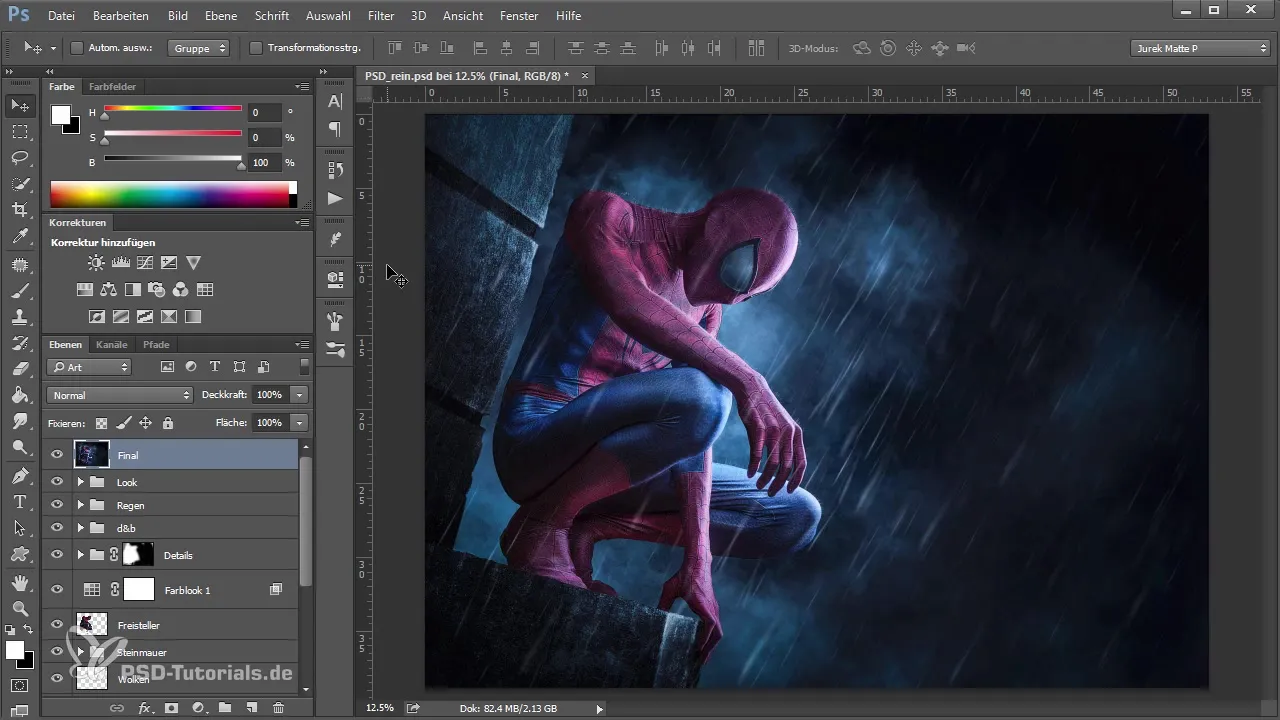This screenshot has height=720, width=1280.
Task: Select the Pen tool
Action: 20,475
